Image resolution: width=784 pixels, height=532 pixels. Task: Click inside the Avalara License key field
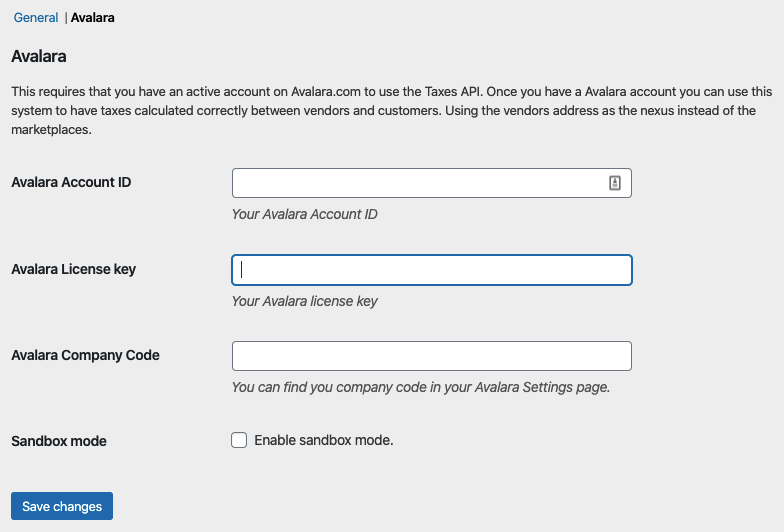tap(432, 270)
